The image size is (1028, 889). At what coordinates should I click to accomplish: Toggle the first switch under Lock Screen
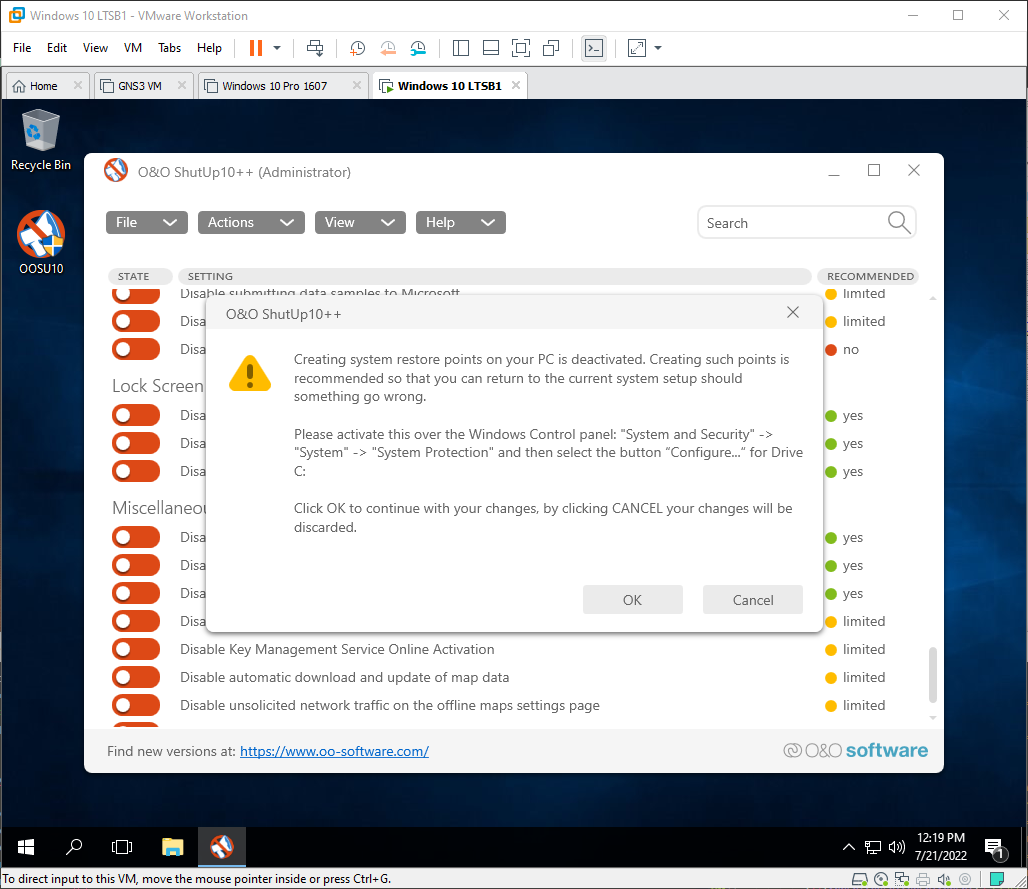tap(136, 416)
